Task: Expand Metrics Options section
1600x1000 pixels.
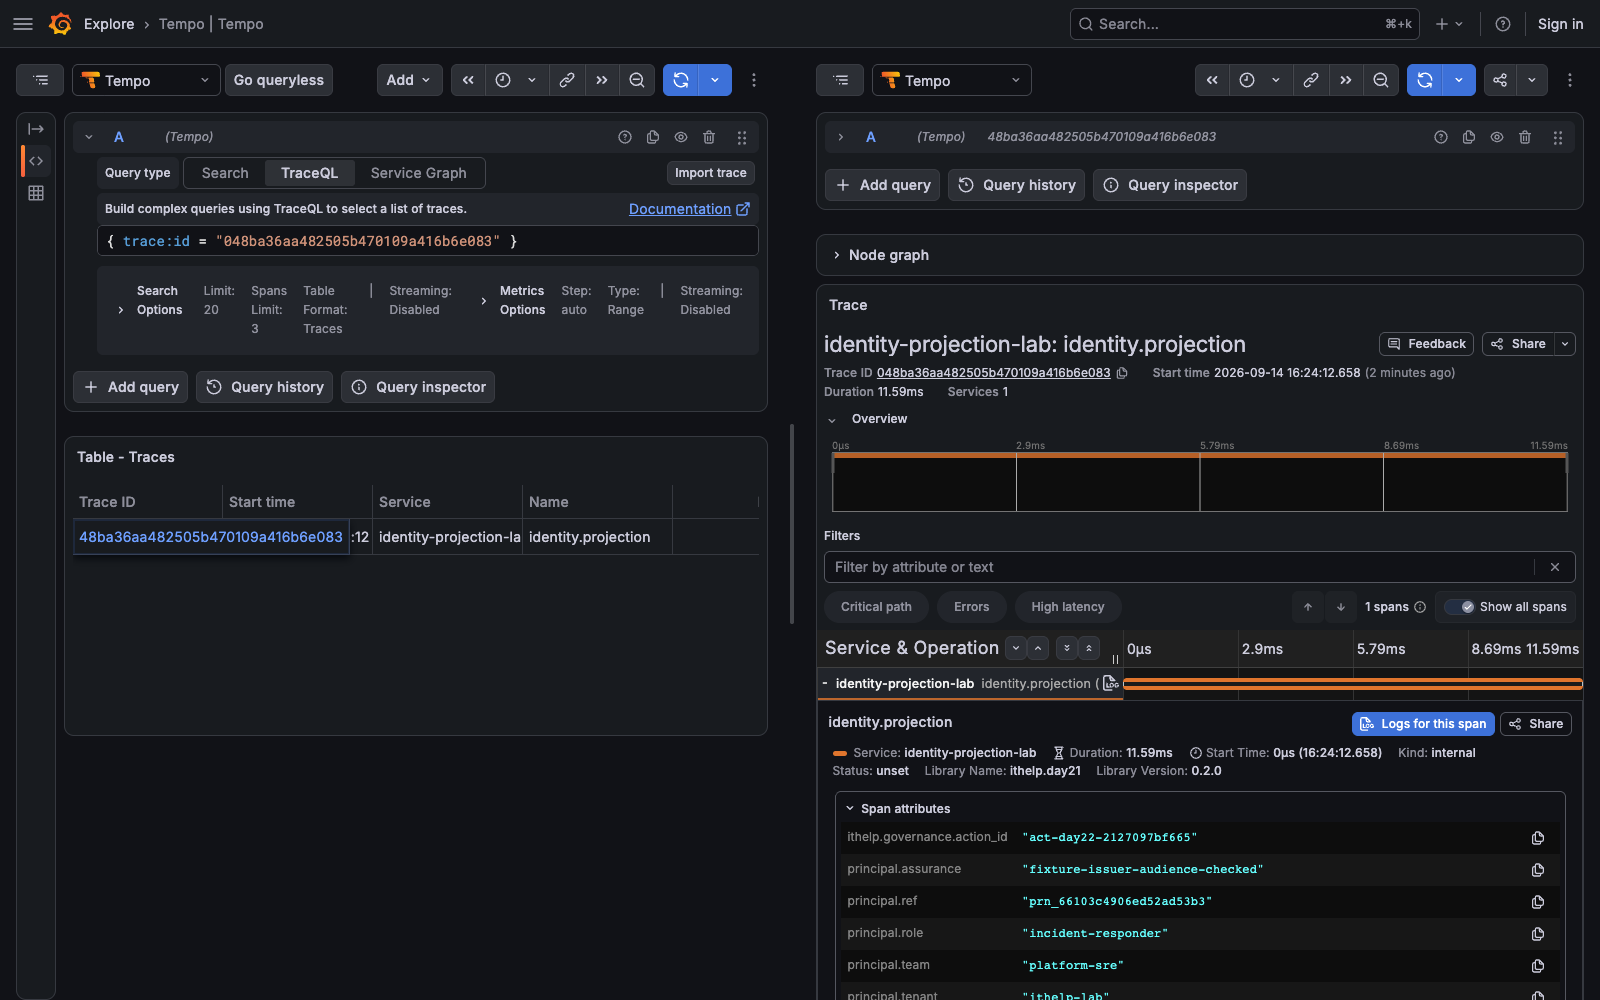Action: [x=484, y=301]
